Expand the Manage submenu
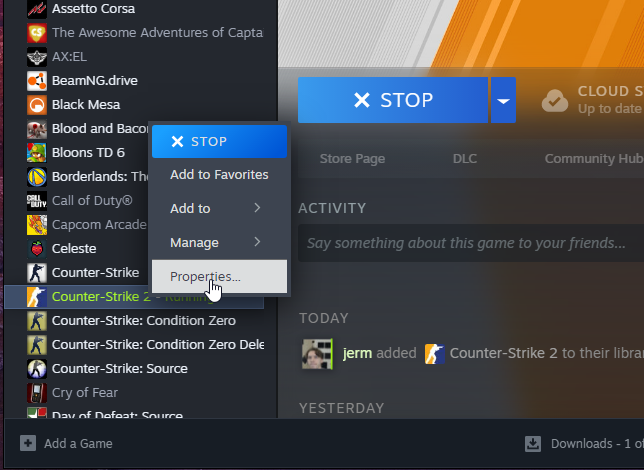This screenshot has height=470, width=644. tap(219, 242)
